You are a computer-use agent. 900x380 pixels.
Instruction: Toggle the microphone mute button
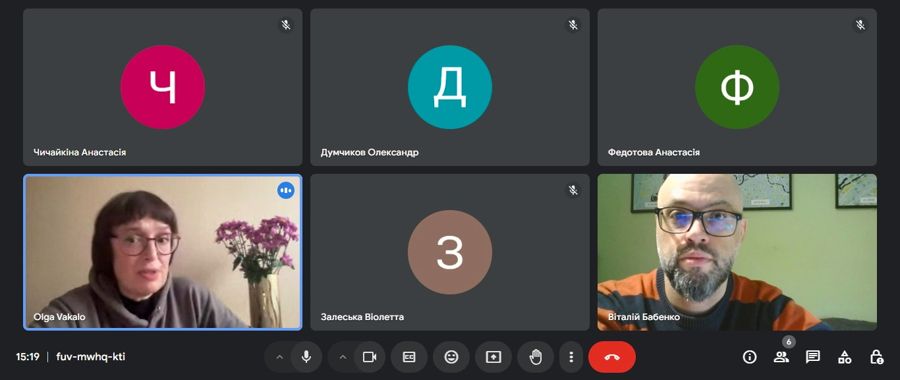click(306, 357)
